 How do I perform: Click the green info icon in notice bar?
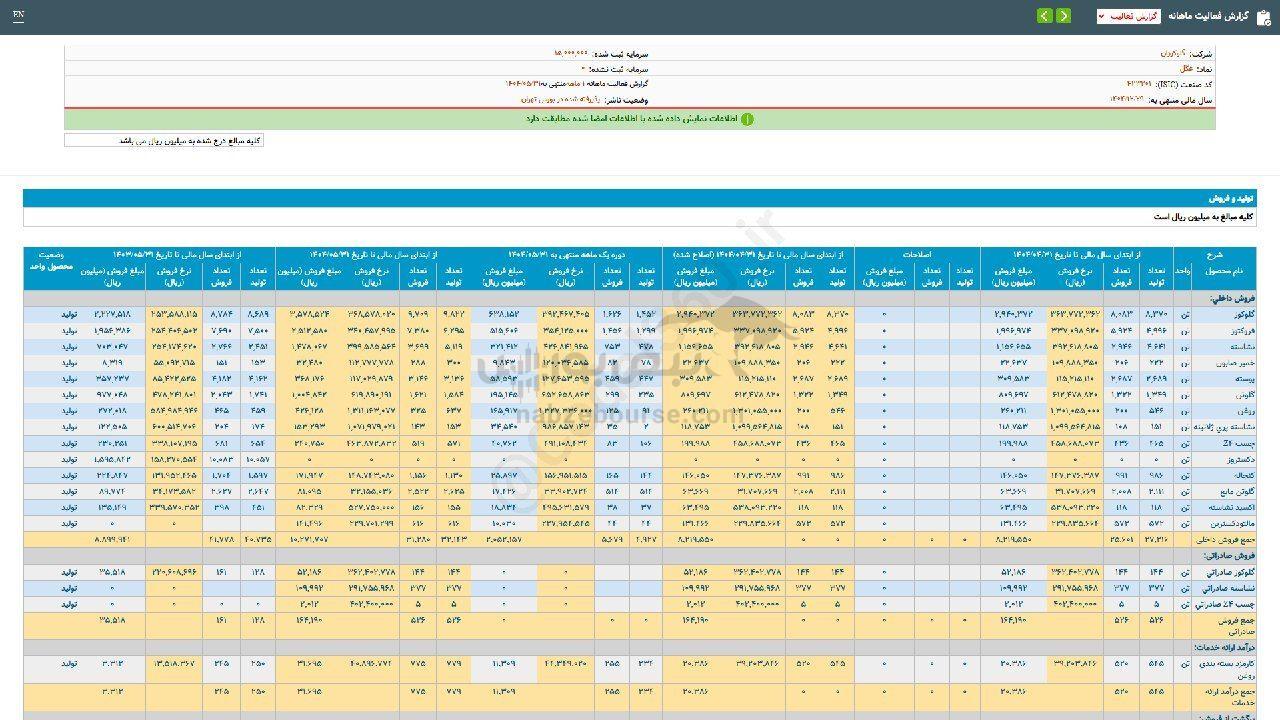[746, 119]
